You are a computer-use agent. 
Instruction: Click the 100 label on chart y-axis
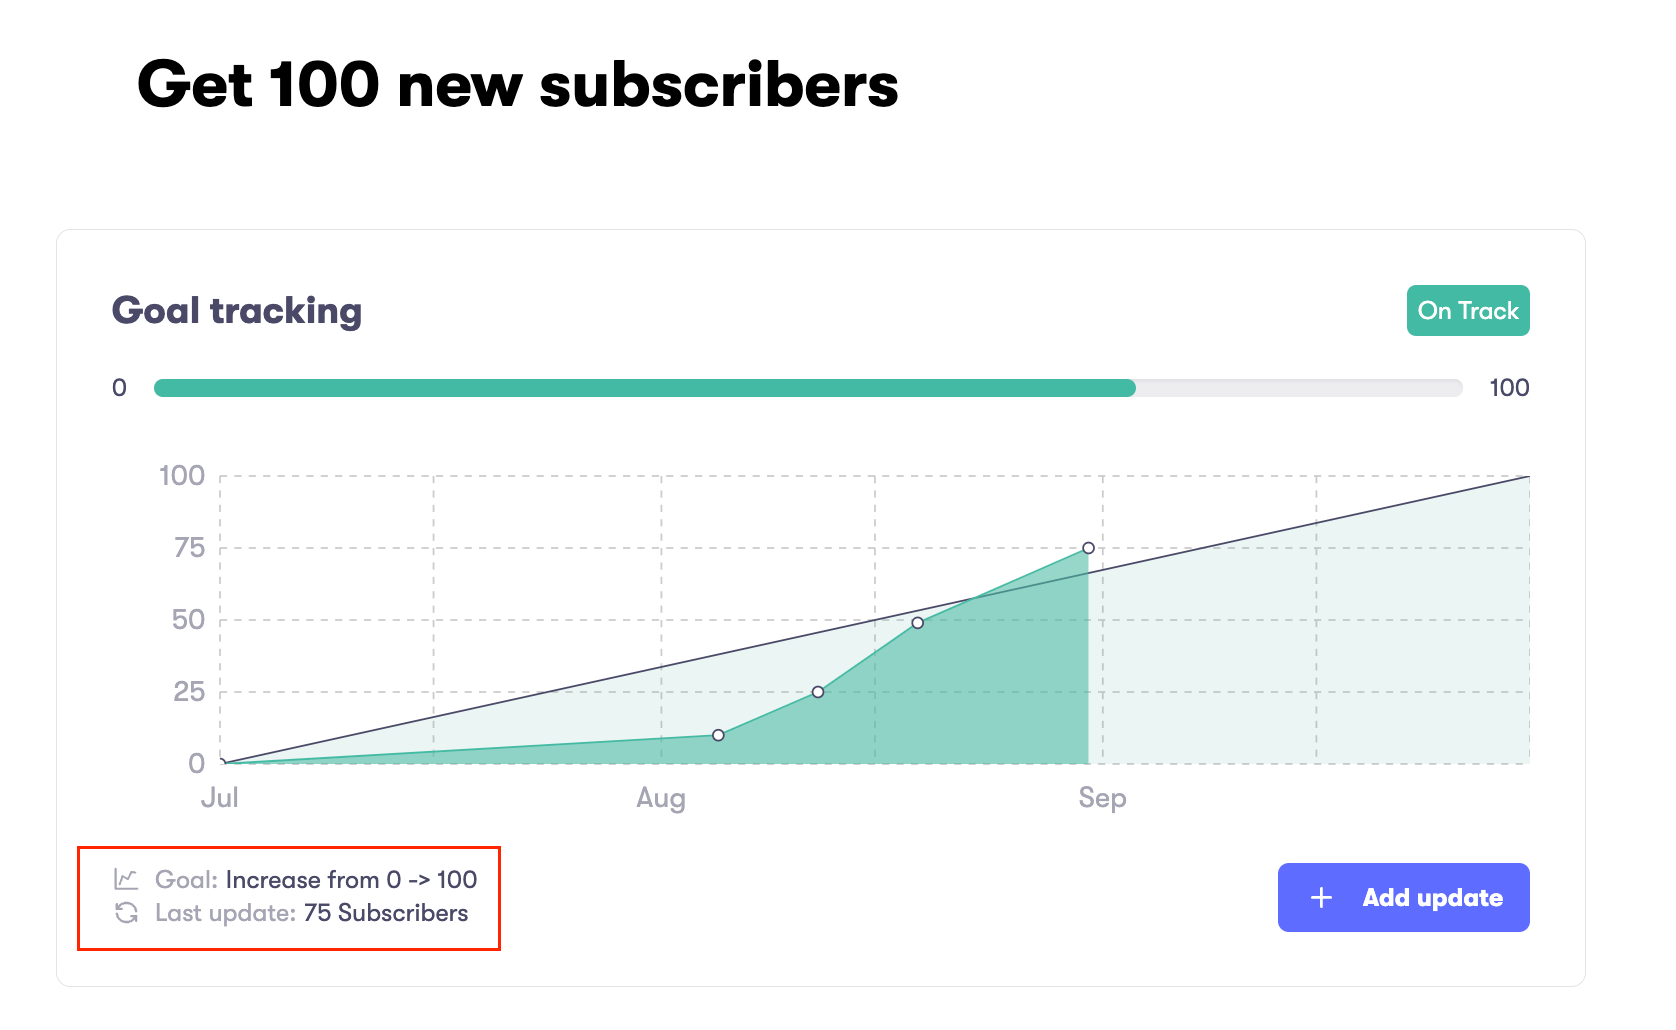tap(182, 475)
